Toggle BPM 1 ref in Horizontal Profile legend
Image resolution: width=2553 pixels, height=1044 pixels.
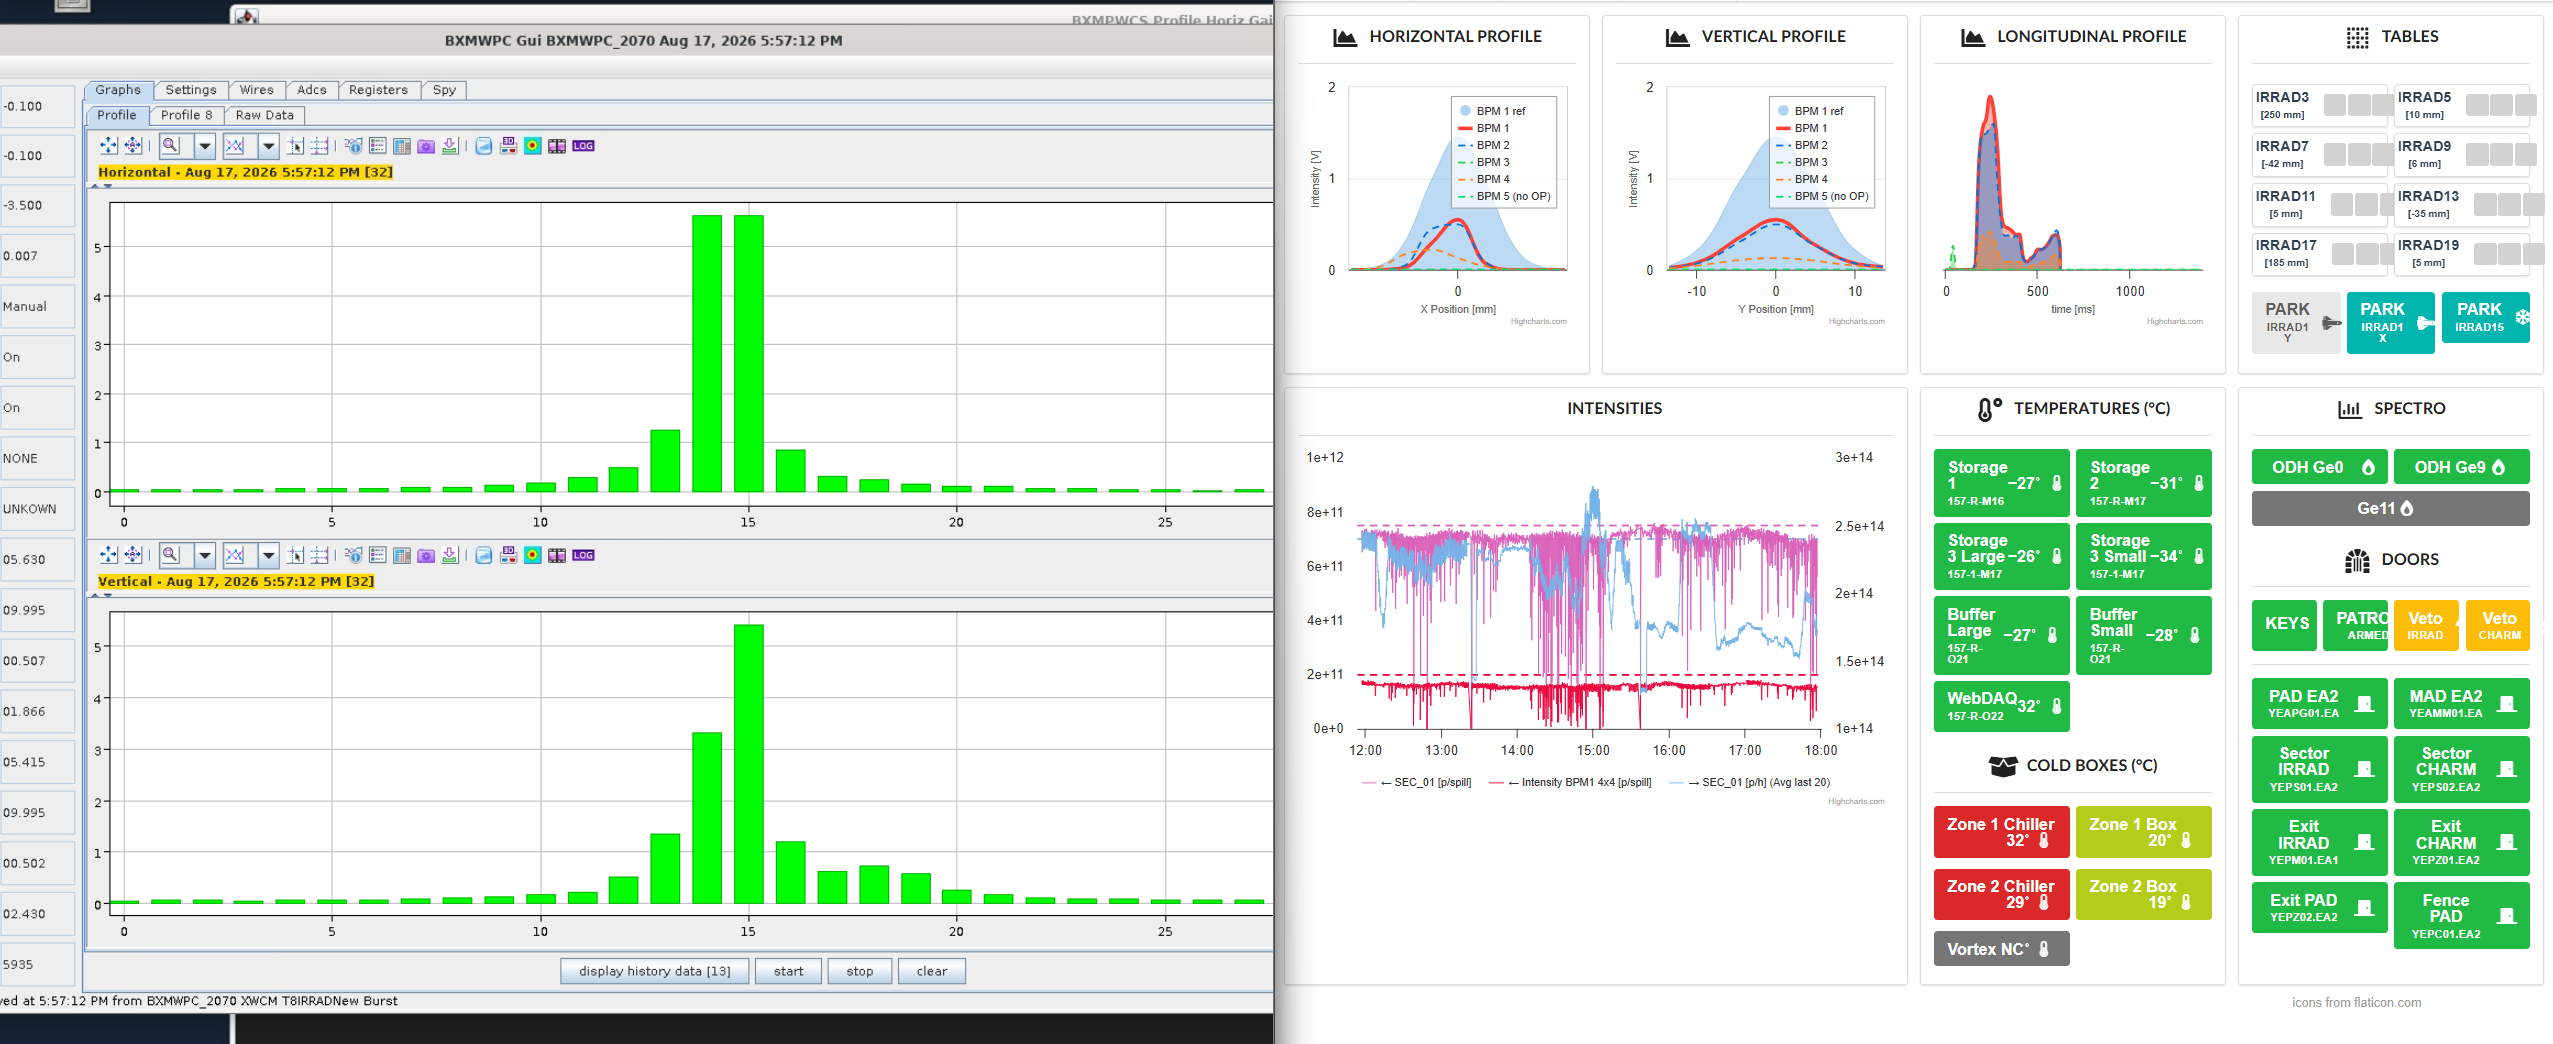coord(1492,111)
